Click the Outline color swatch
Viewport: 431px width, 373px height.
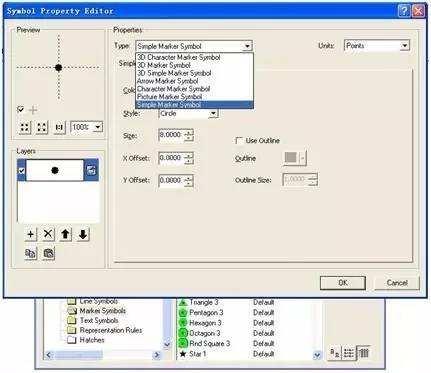291,158
